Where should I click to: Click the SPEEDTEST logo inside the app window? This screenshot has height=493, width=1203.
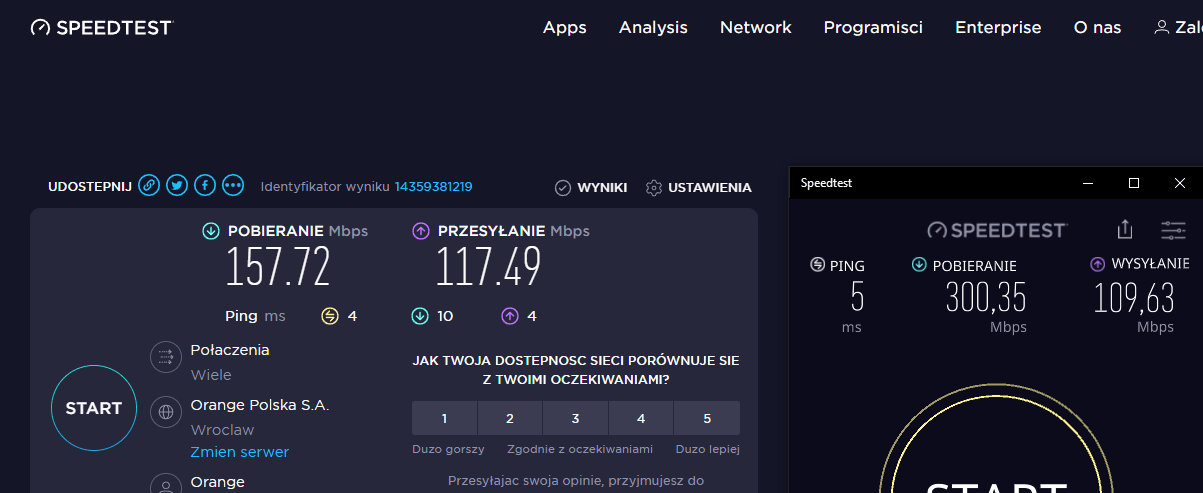point(997,230)
